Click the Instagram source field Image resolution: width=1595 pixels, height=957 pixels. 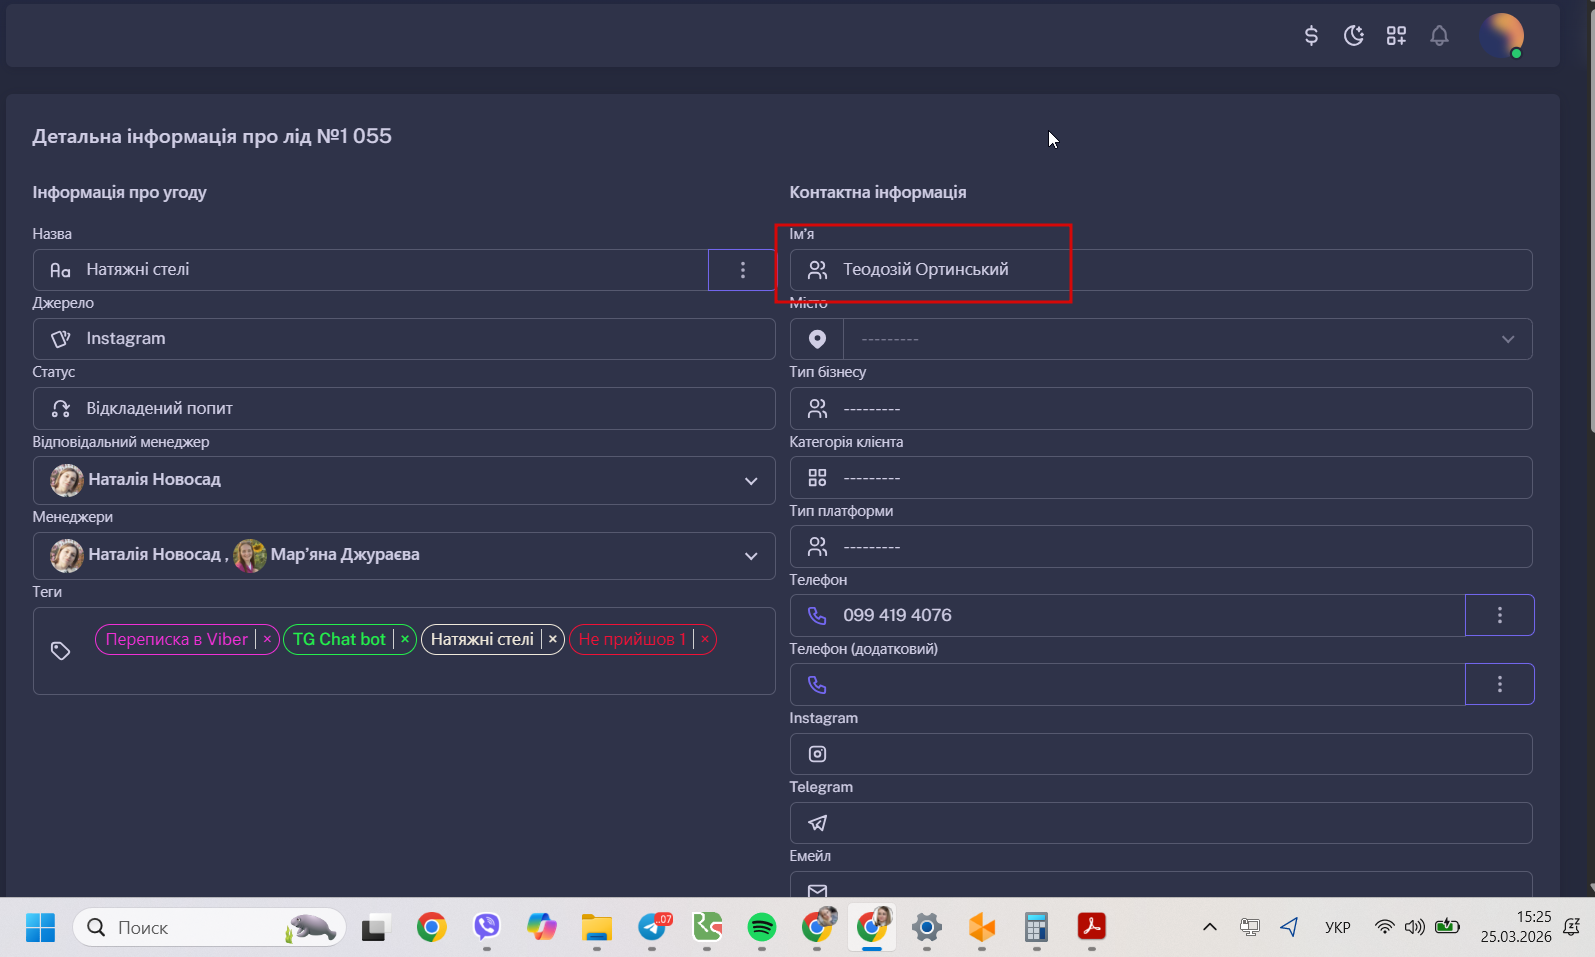pos(404,339)
